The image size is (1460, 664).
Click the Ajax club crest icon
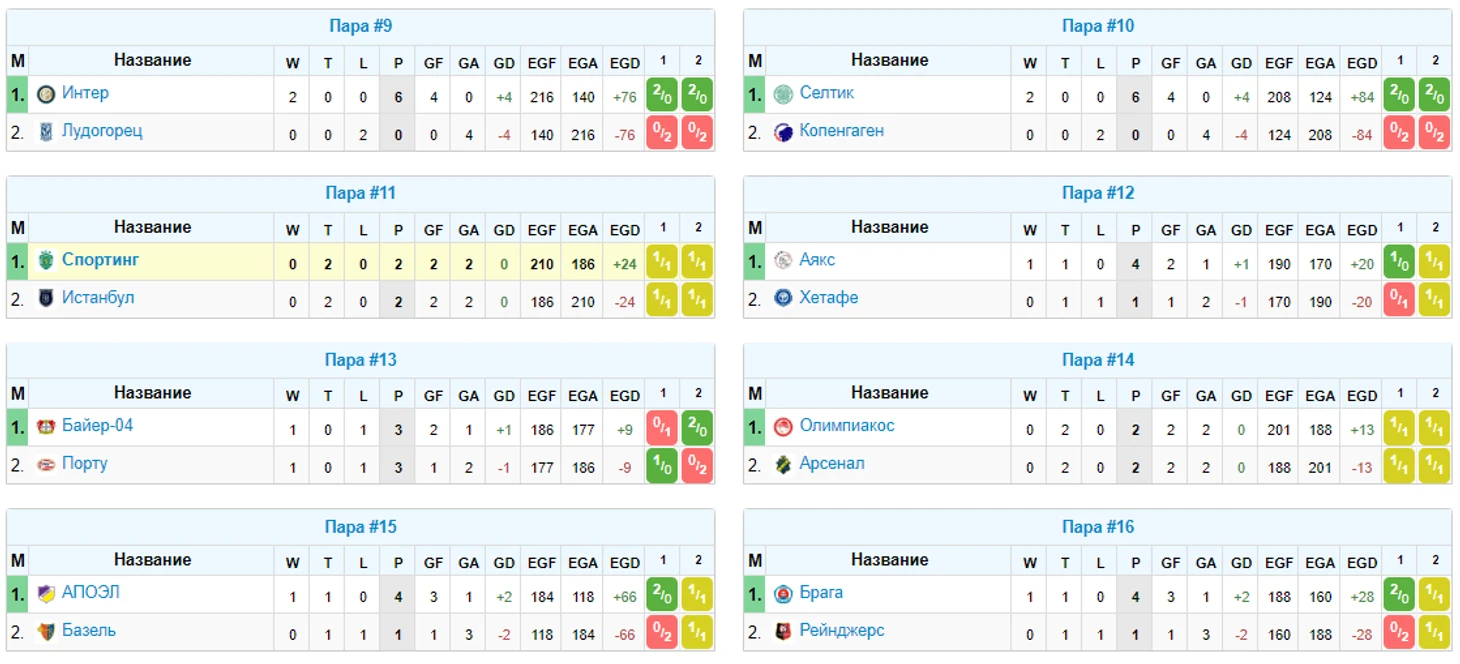[x=783, y=261]
